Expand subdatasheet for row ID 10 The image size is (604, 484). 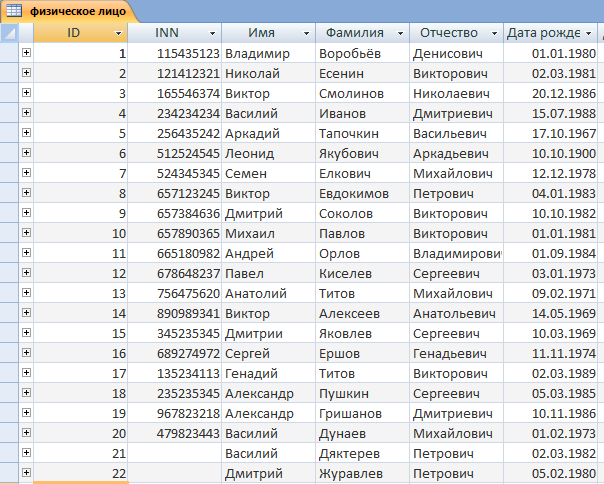click(26, 232)
